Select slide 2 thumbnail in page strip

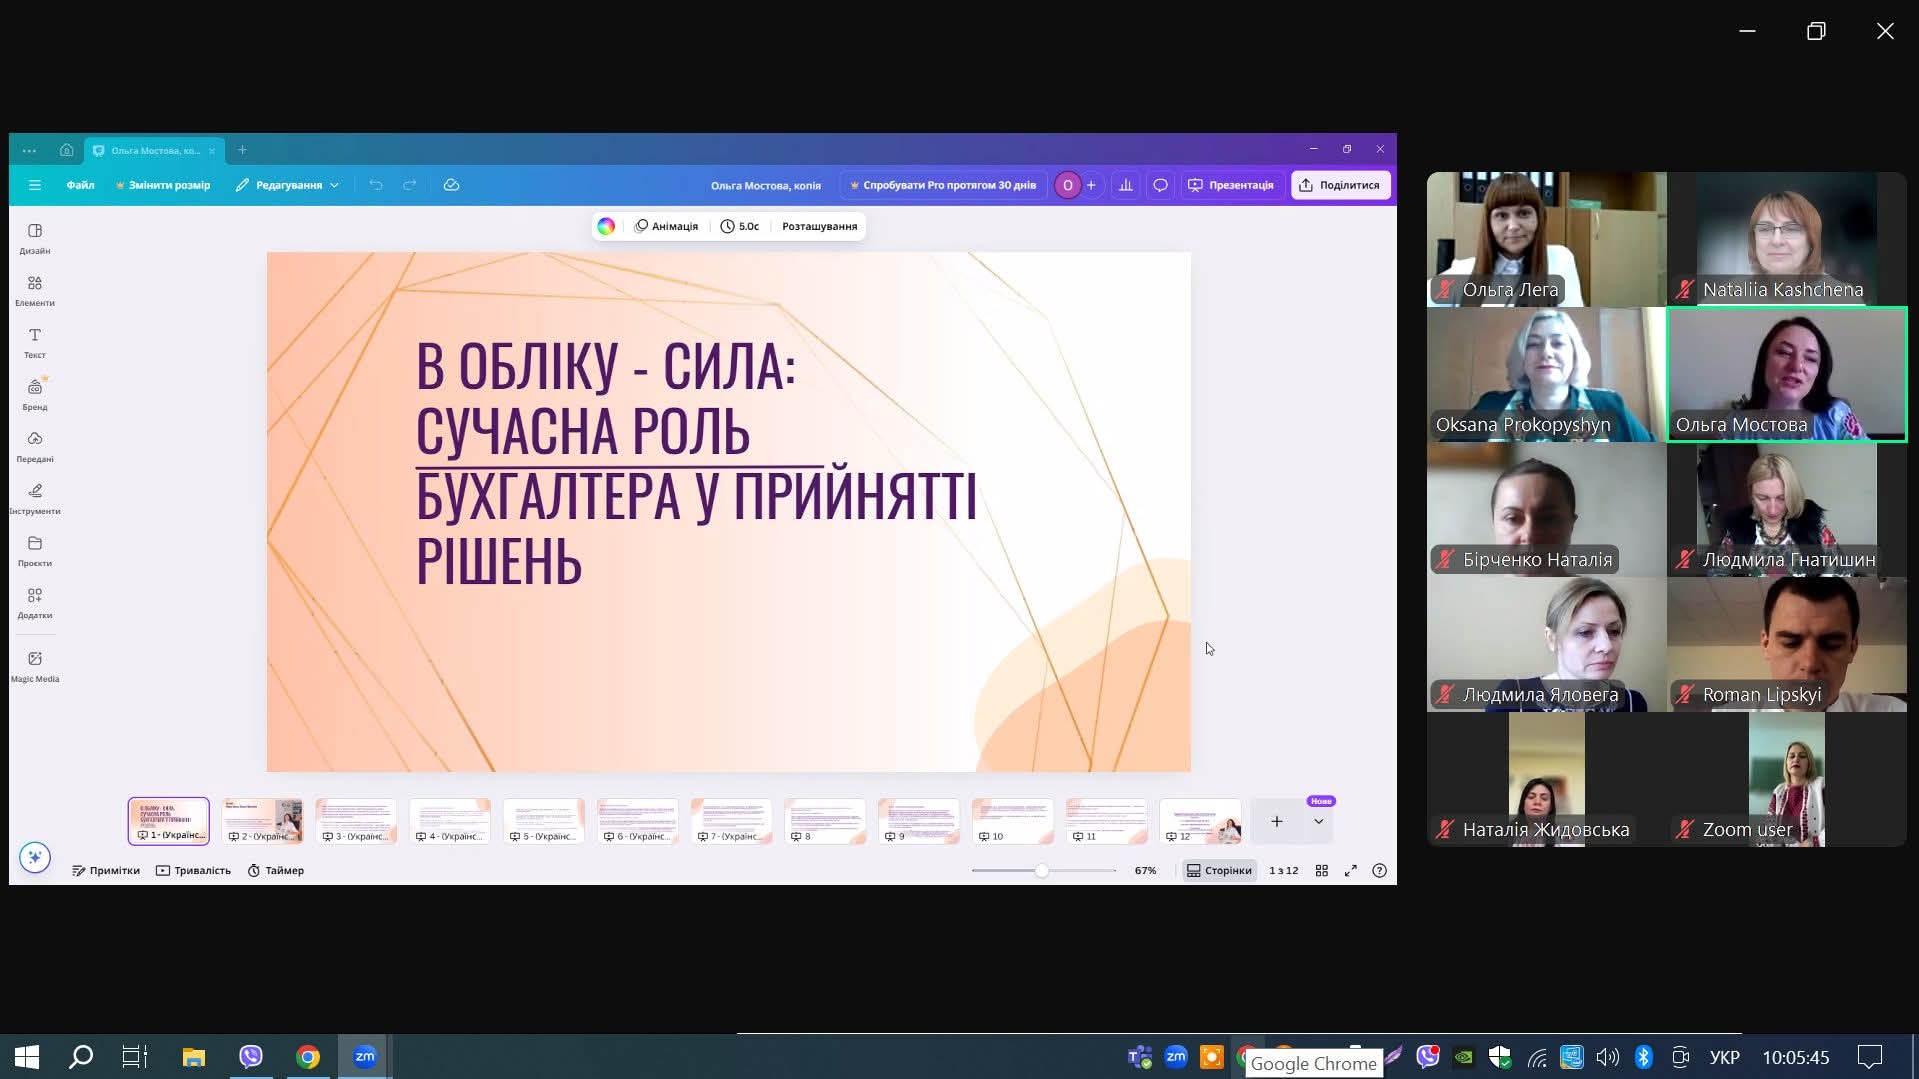tap(262, 821)
